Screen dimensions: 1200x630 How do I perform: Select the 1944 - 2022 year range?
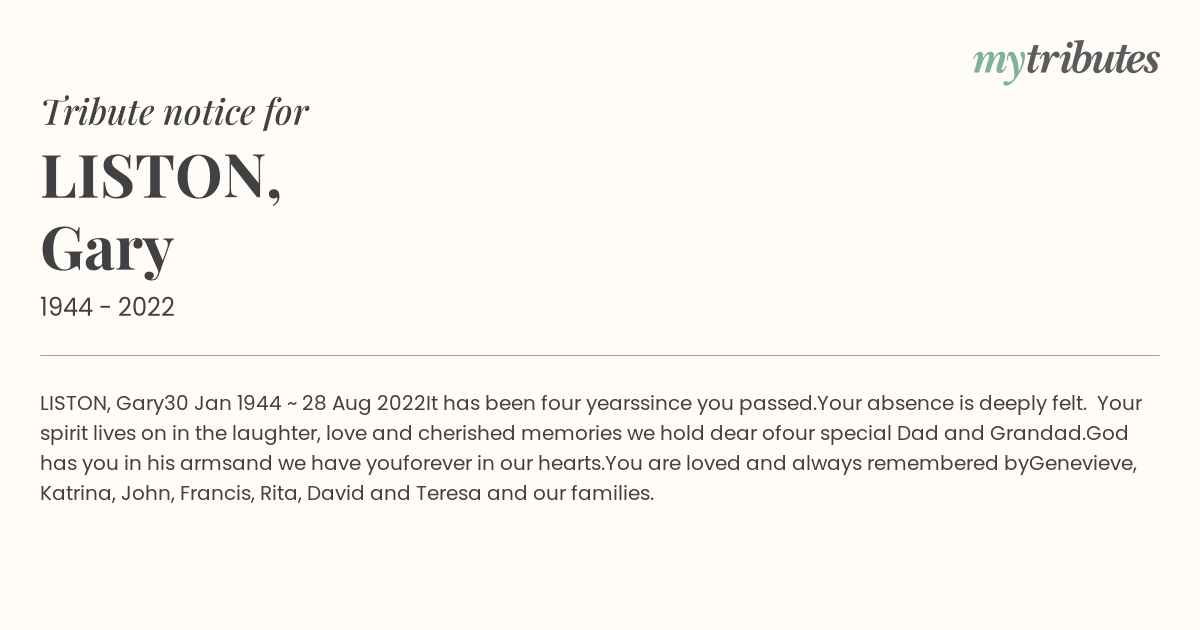107,307
